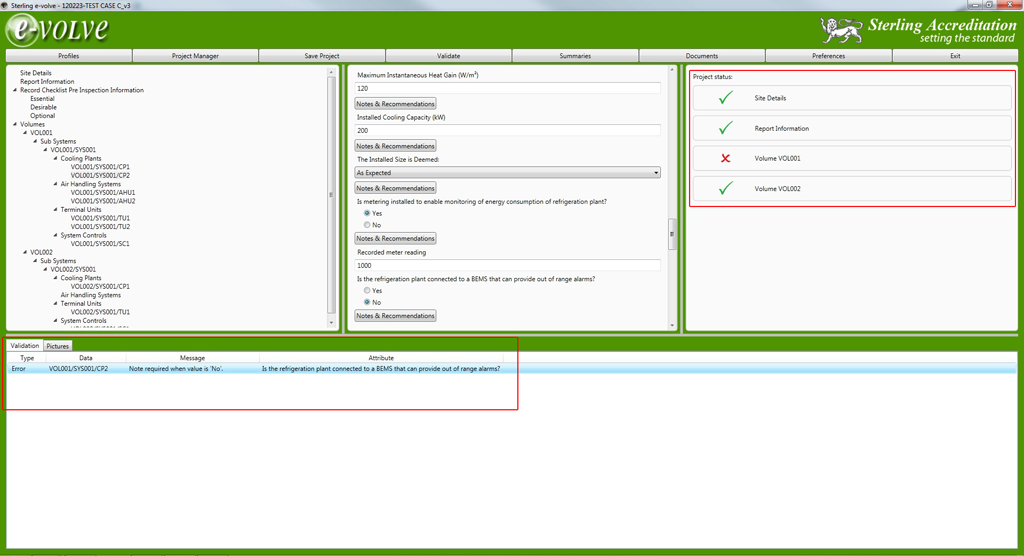Select VOL001/SYS001/CP2 in the tree

pos(100,175)
